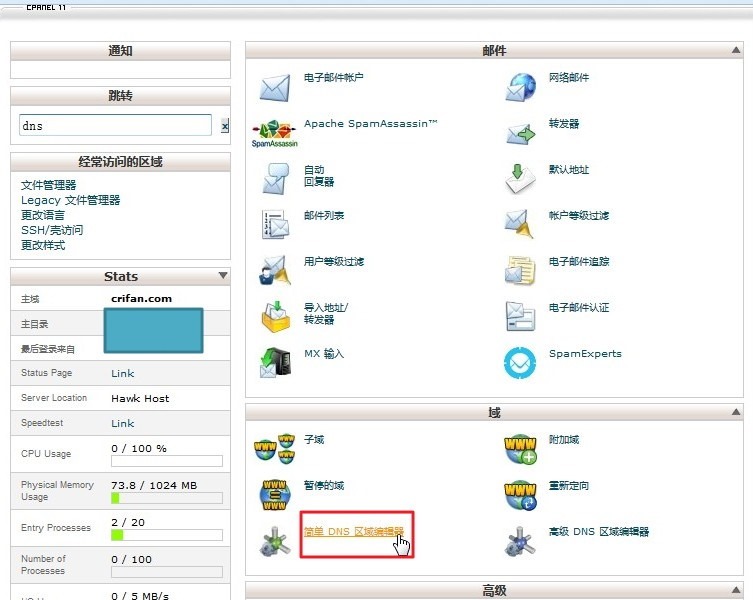Open the 简单 DNS 区域编辑器 icon
The width and height of the screenshot is (753, 600).
click(275, 541)
